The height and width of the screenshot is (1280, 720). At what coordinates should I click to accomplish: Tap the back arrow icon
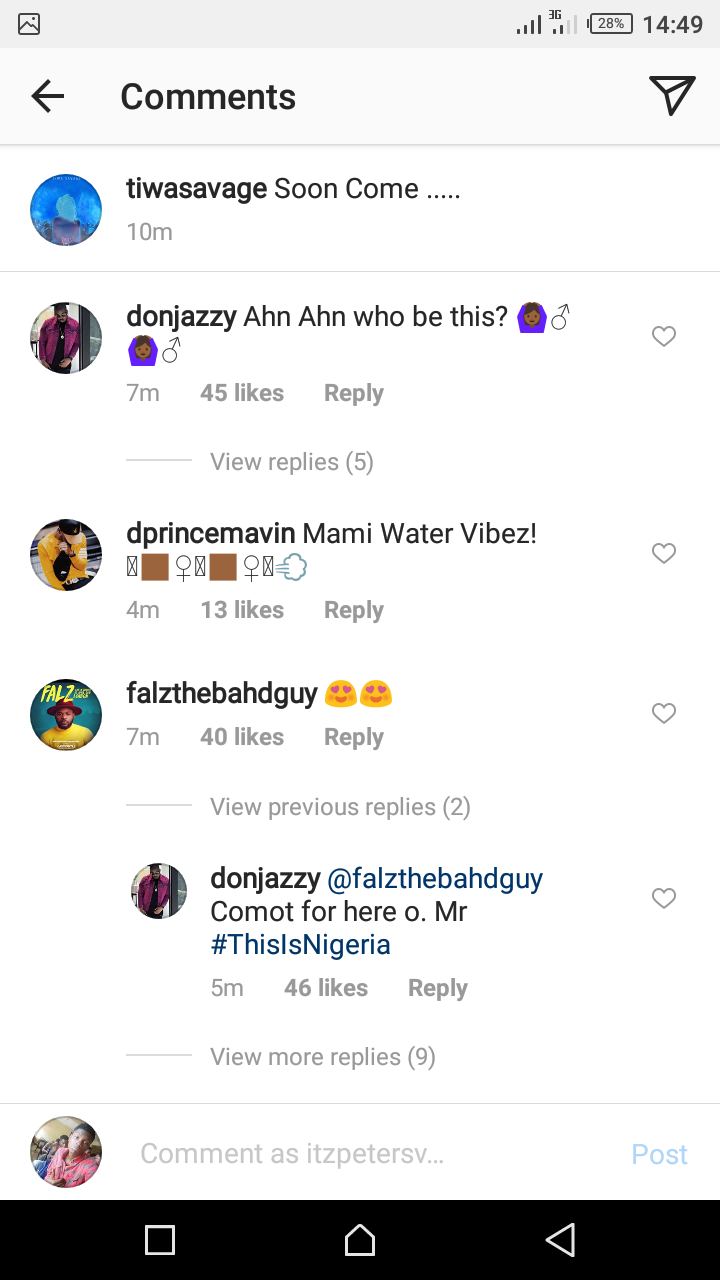(x=47, y=96)
